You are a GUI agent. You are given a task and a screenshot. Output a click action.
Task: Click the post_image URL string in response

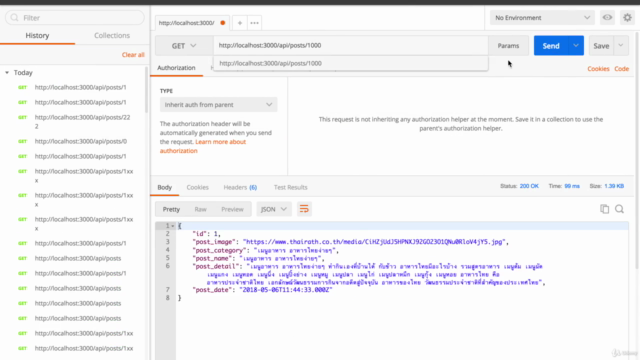coord(374,242)
